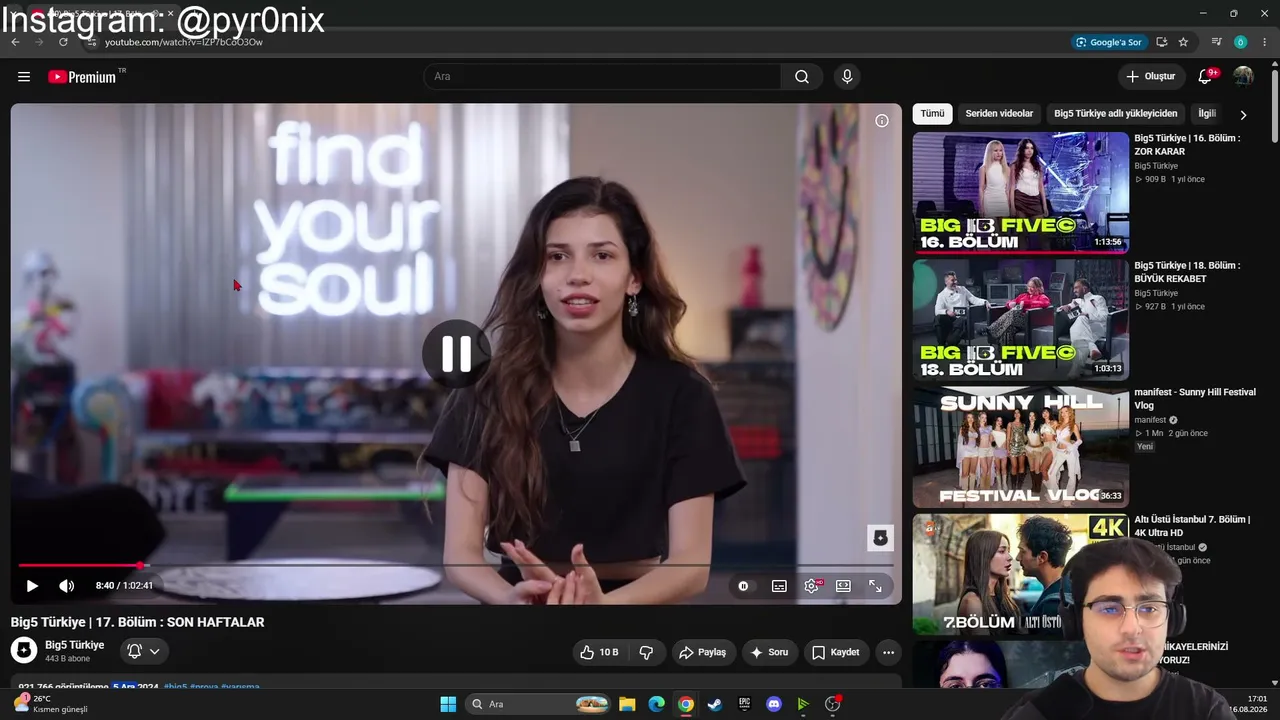Go to the YouTube Premium home logo
This screenshot has height=720, width=1280.
[x=82, y=77]
